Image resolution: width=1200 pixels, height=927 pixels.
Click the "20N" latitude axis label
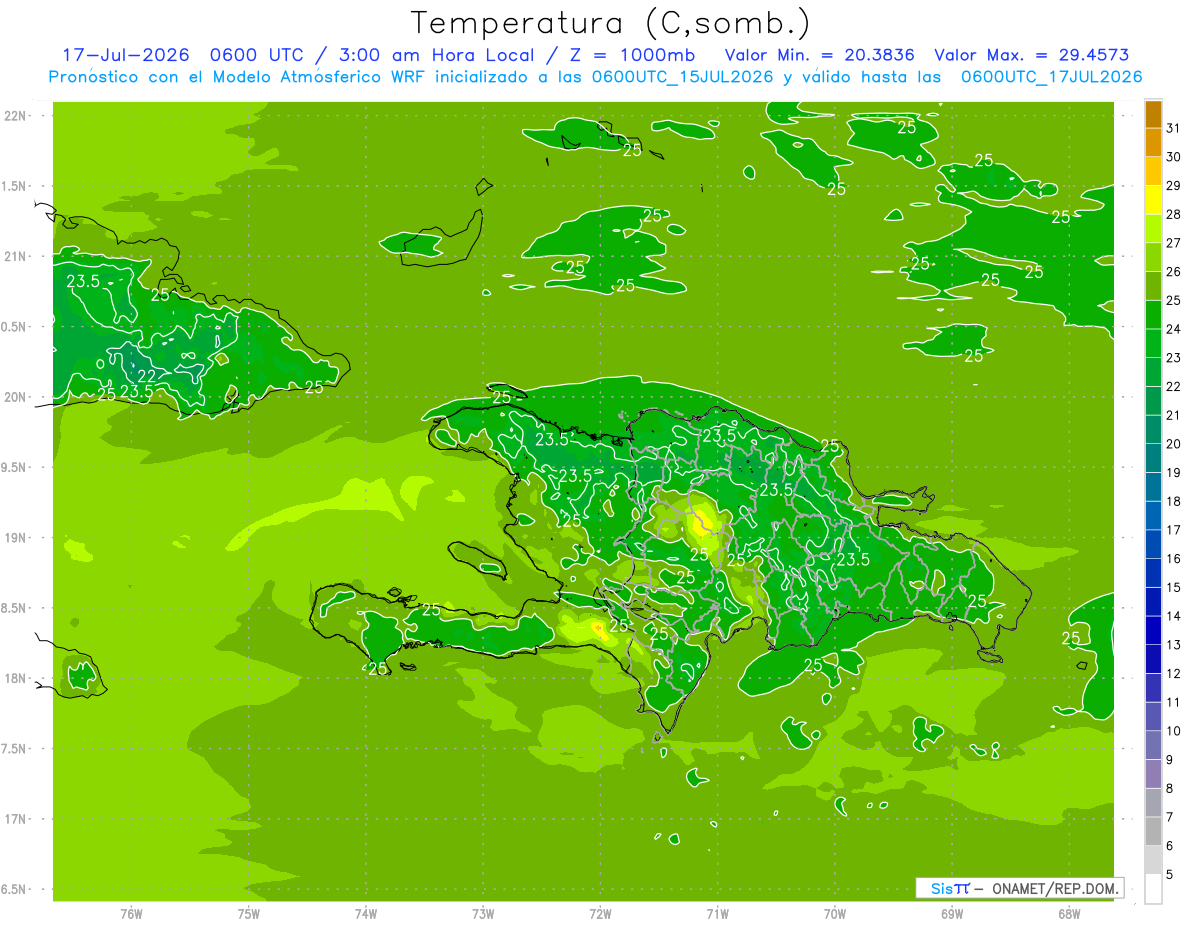coord(15,397)
